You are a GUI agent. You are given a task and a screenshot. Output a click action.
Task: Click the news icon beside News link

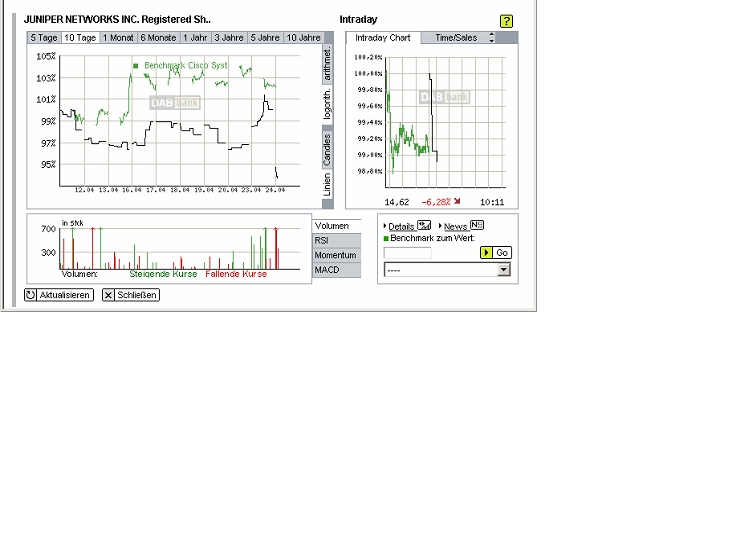[477, 226]
